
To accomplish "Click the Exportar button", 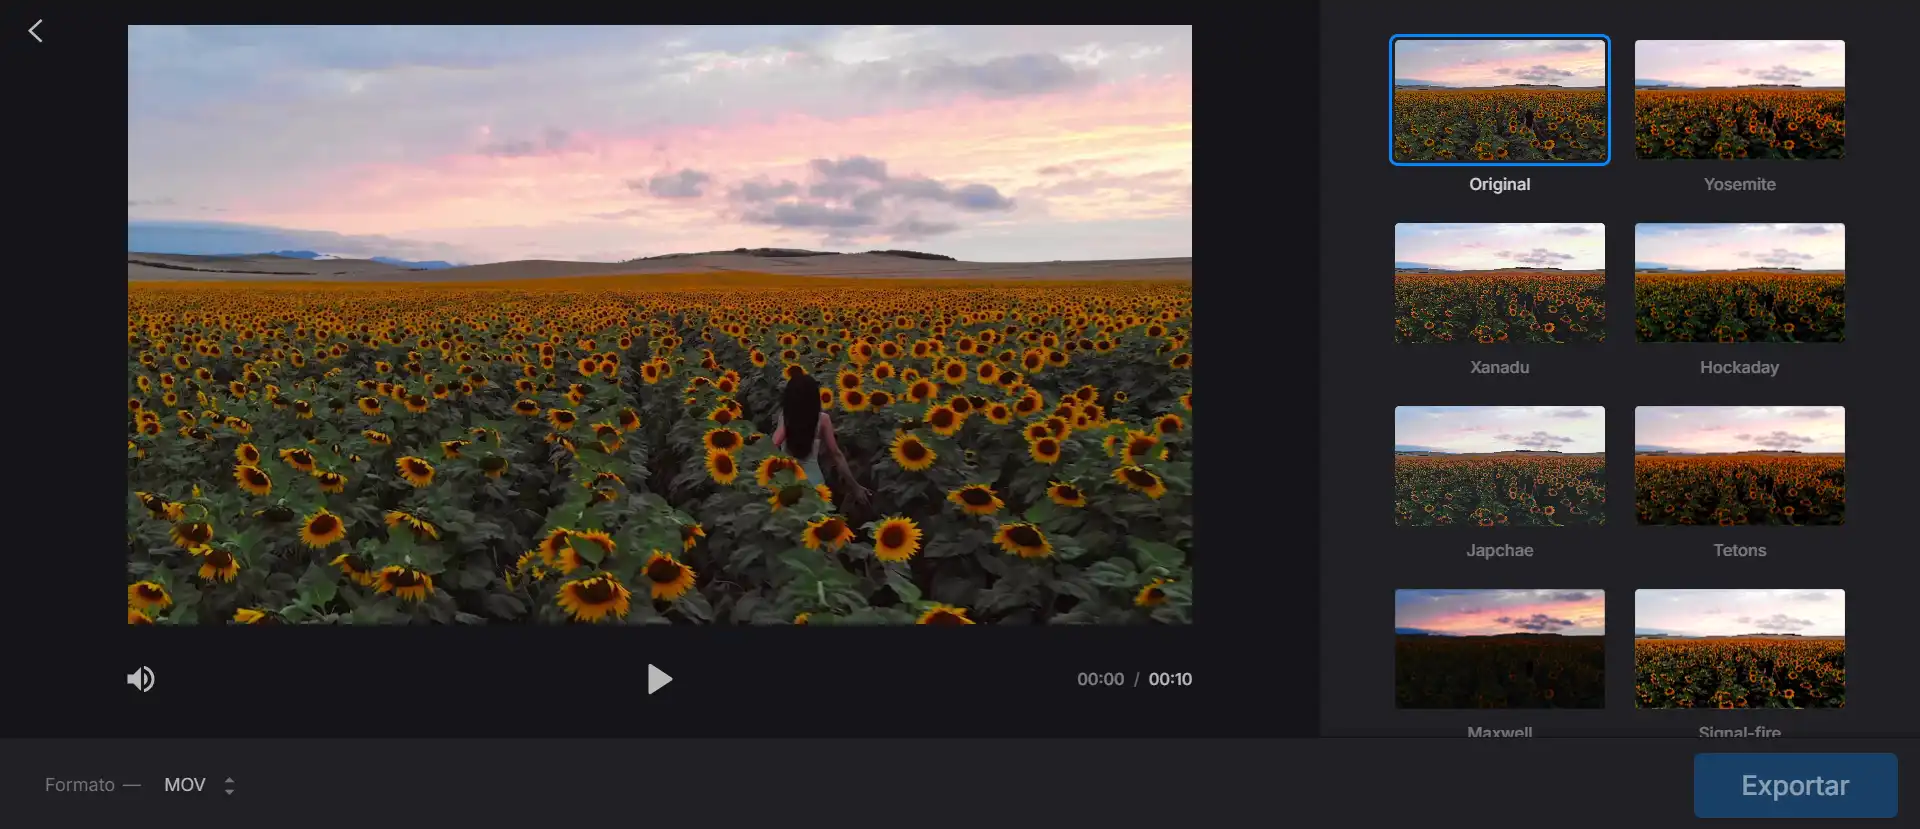I will (1795, 785).
